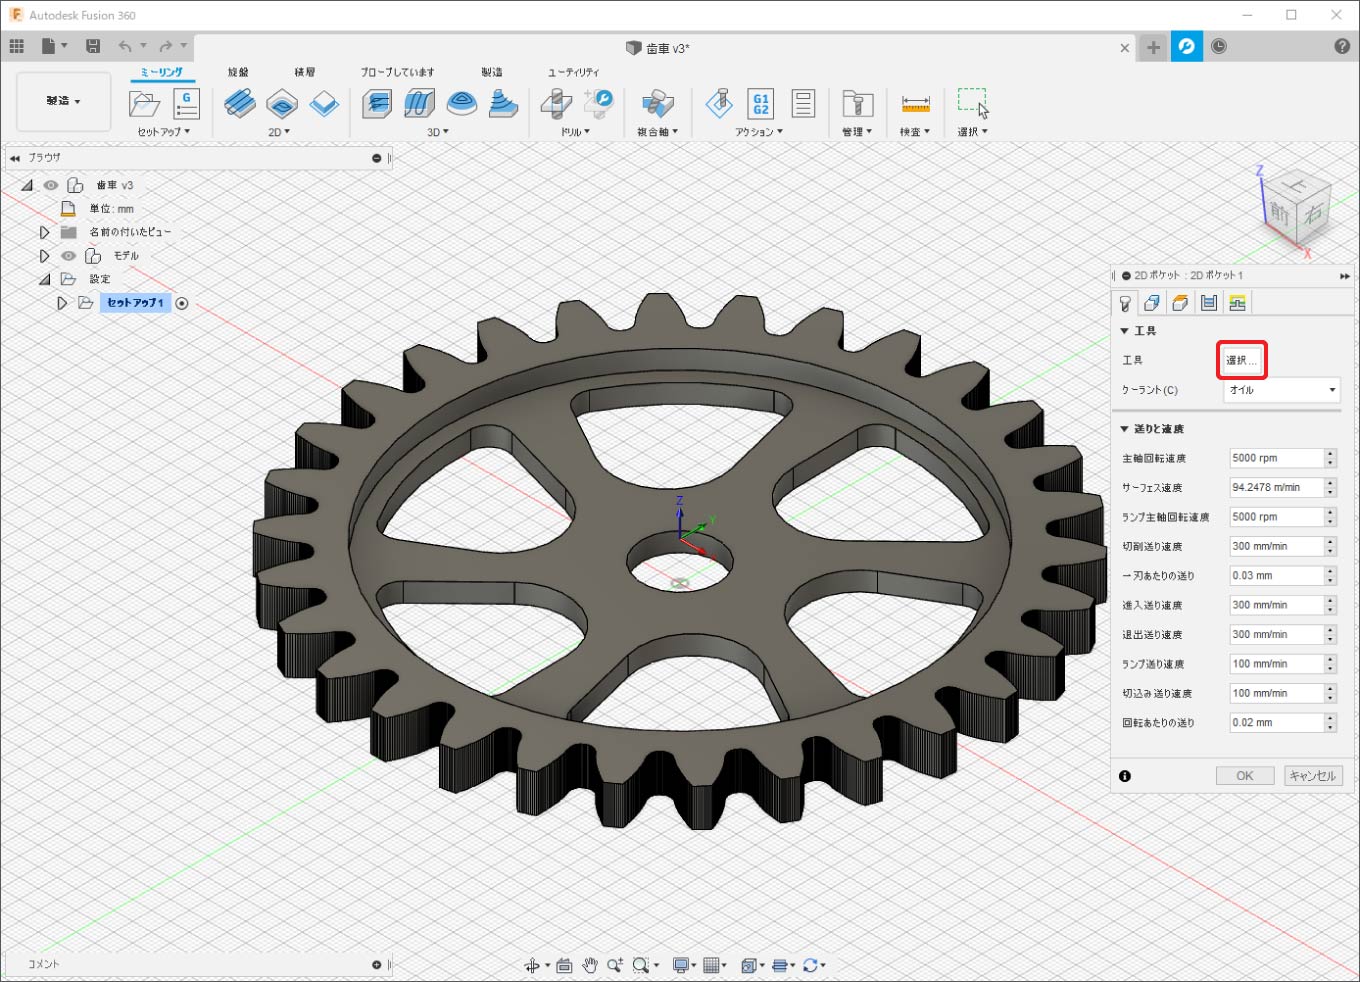Select the 2D Pocket toolpath icon
Image resolution: width=1360 pixels, height=982 pixels.
[282, 103]
